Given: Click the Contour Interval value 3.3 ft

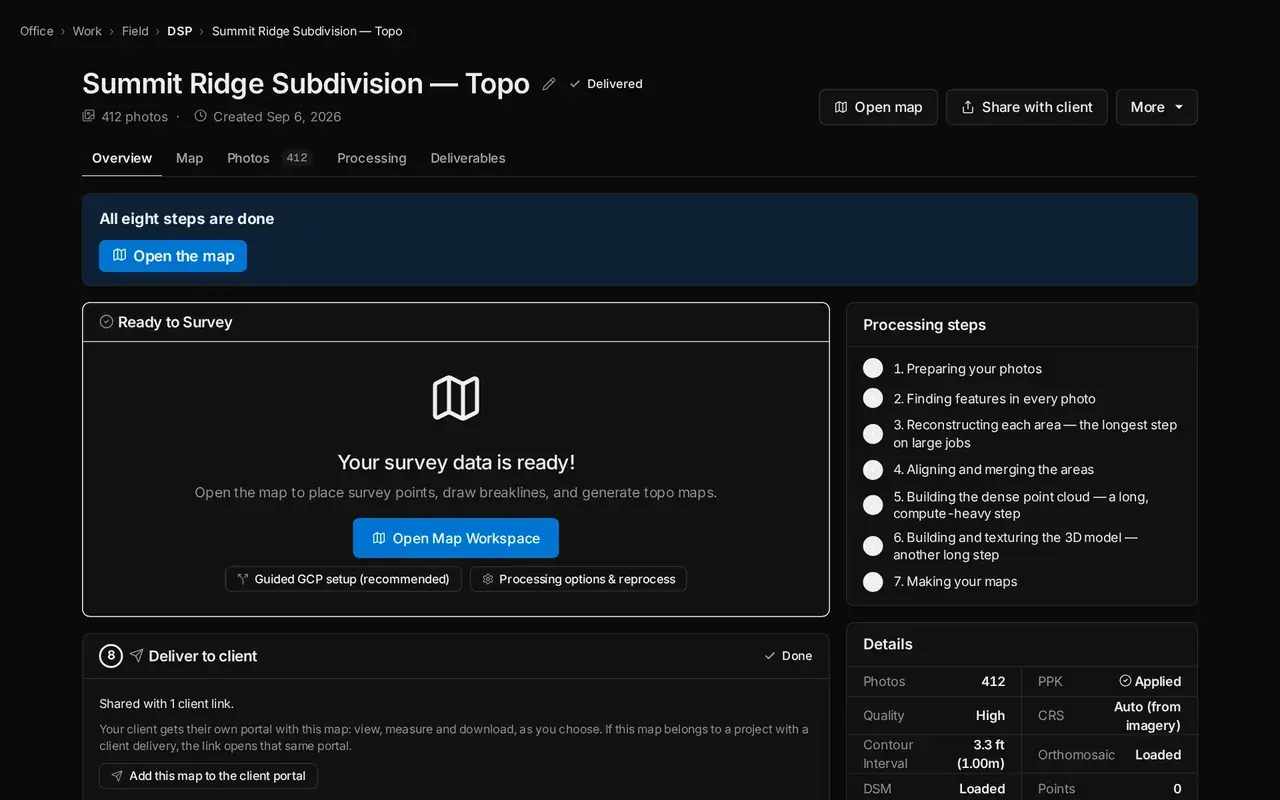Looking at the screenshot, I should (981, 754).
